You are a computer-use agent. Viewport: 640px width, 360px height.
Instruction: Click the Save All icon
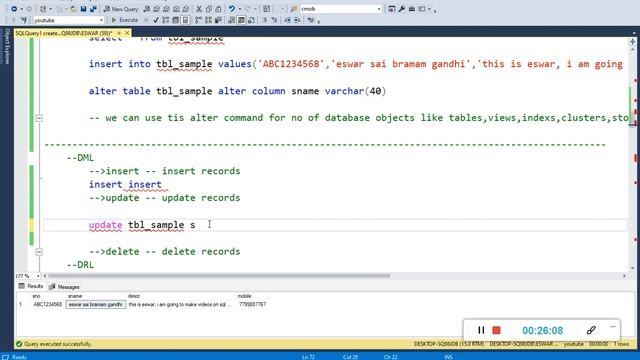93,9
